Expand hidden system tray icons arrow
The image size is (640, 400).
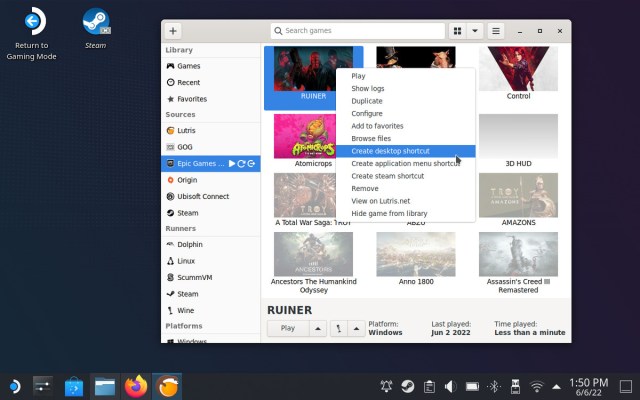click(x=556, y=387)
